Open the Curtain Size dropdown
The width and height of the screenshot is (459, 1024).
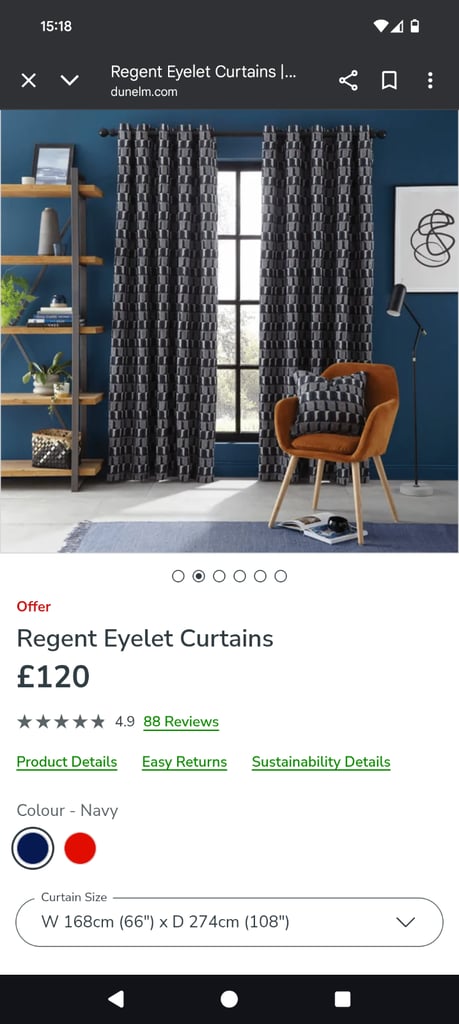pos(229,922)
